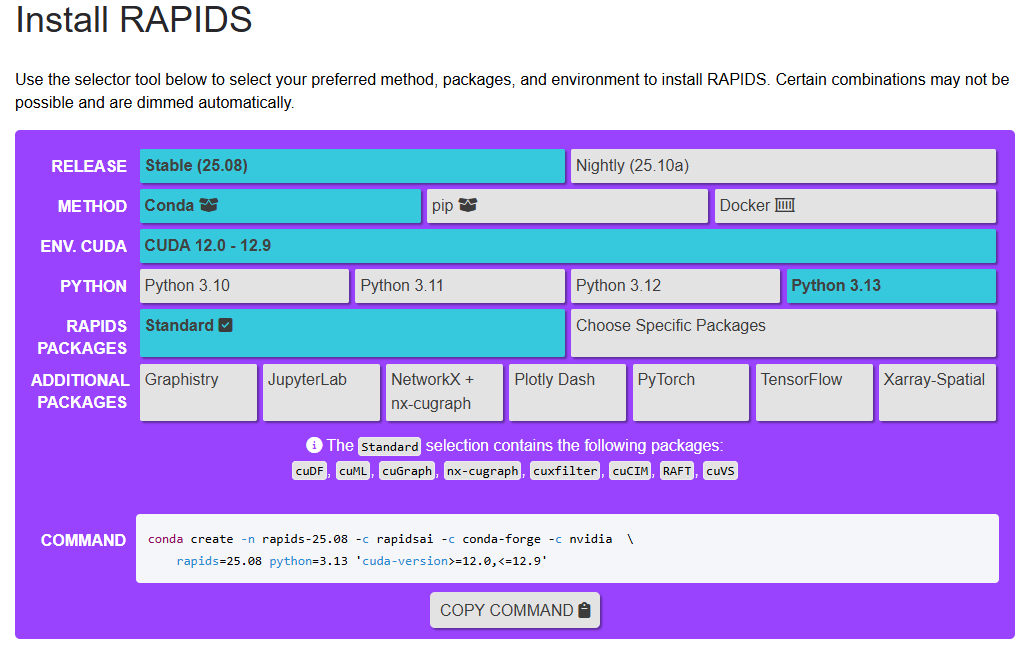The width and height of the screenshot is (1036, 654).
Task: Click the checkmark icon beside Standard
Action: click(225, 325)
